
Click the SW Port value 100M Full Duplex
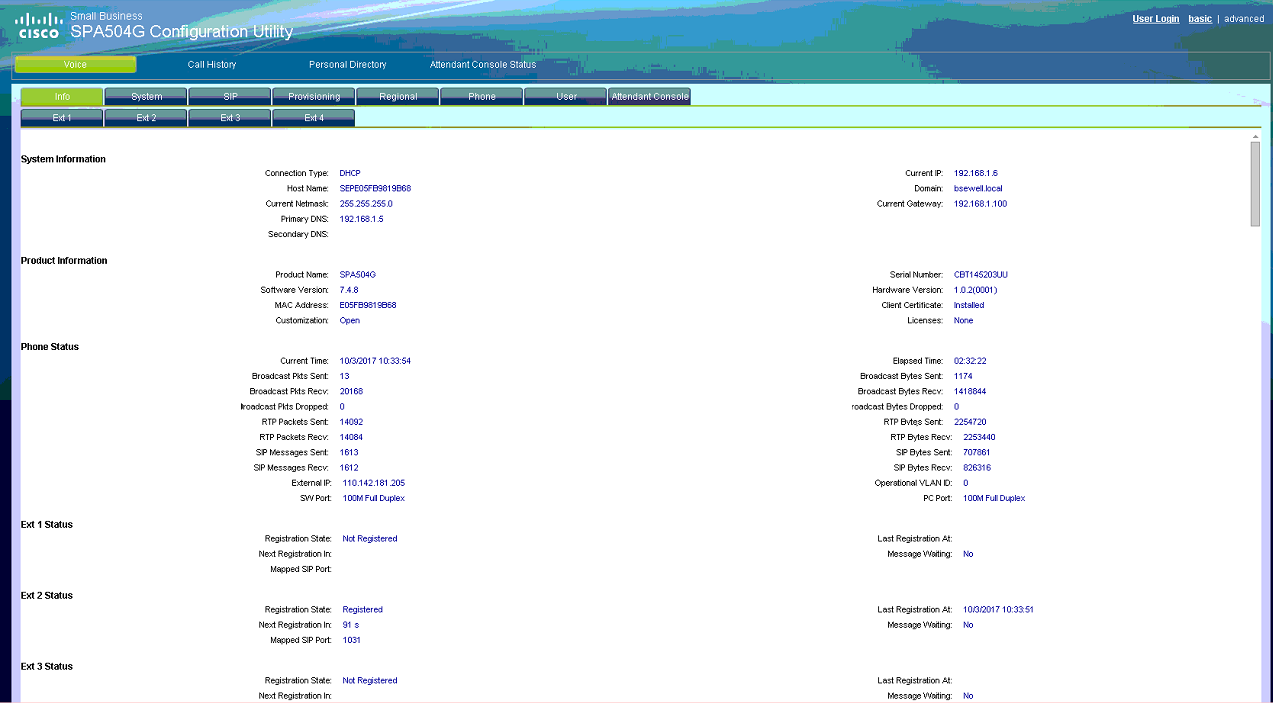point(373,498)
